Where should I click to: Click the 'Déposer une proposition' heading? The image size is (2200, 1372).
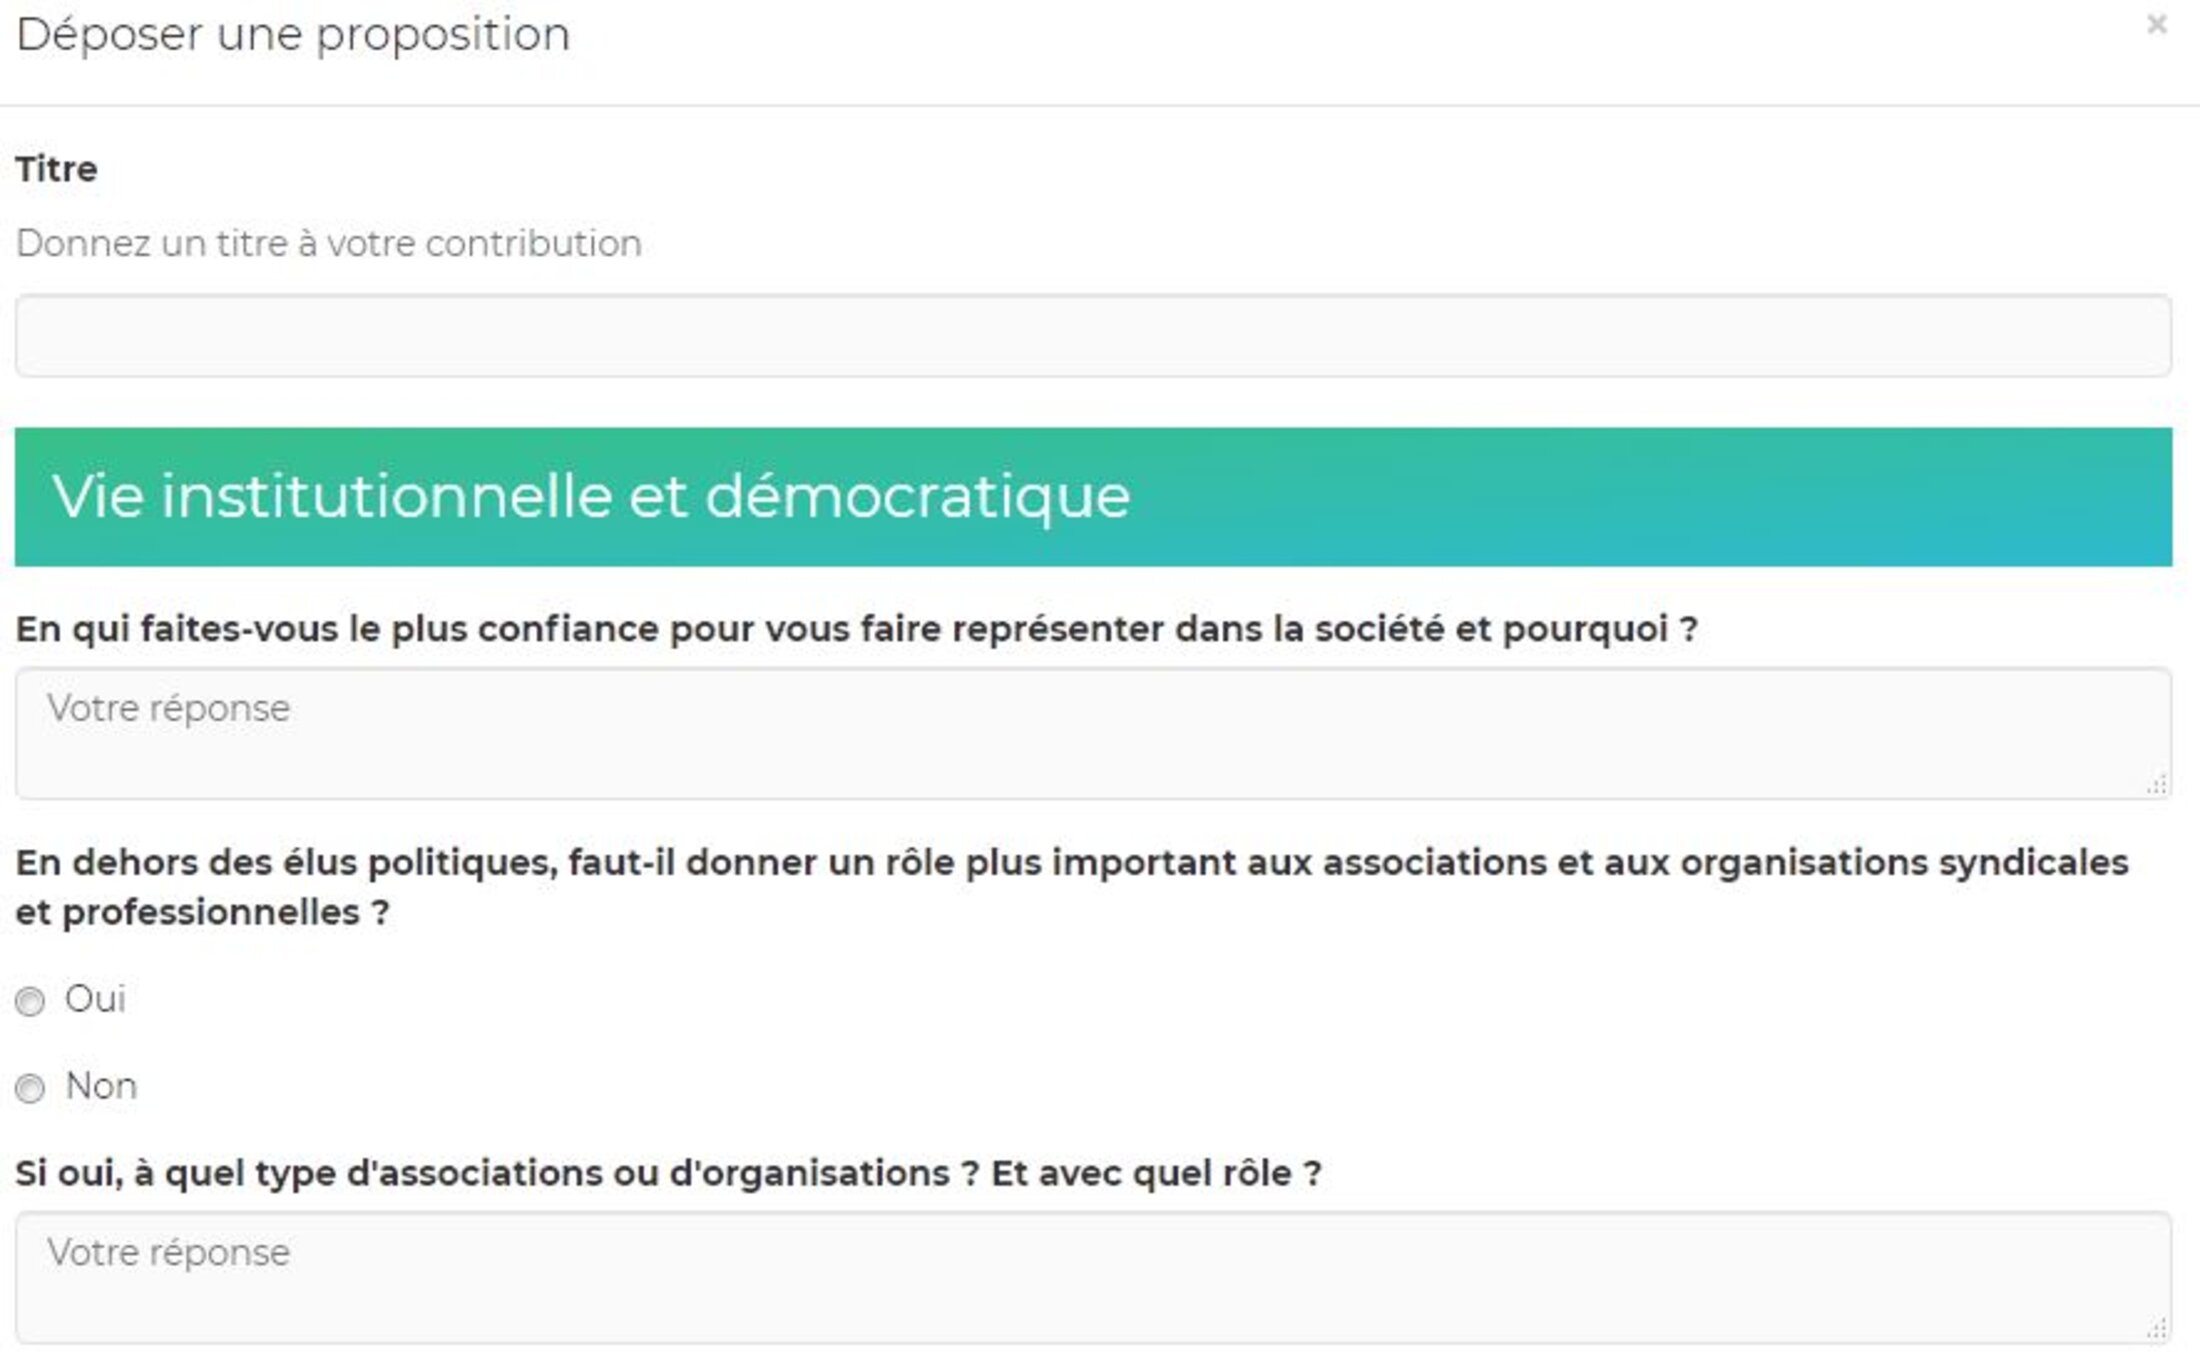[293, 35]
